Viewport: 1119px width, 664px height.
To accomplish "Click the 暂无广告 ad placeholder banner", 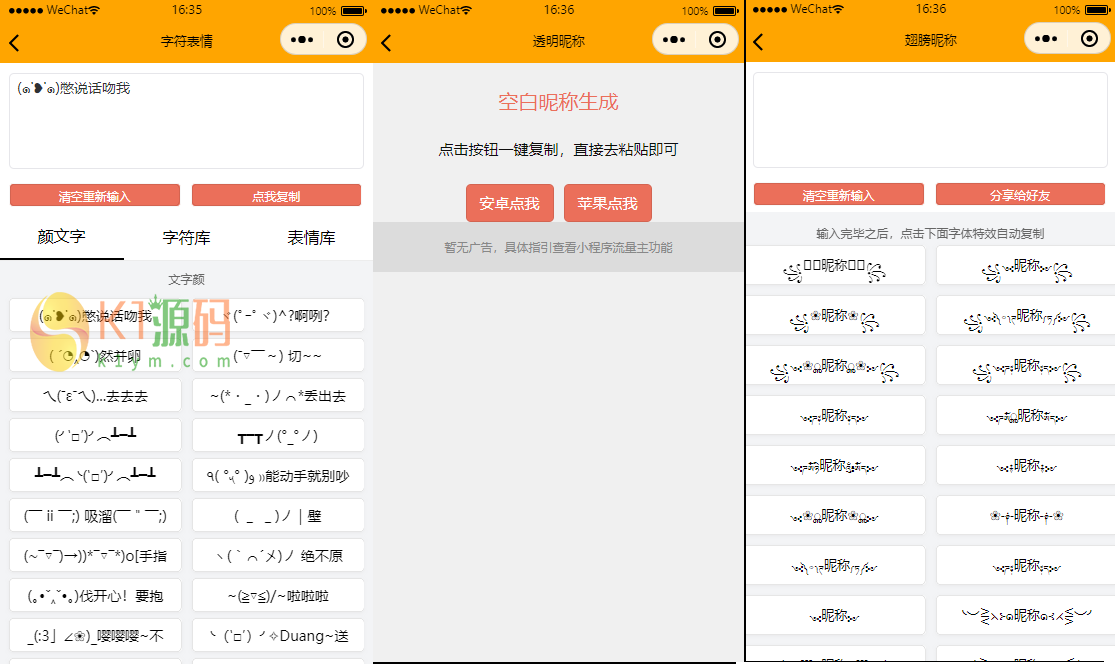I will tap(559, 247).
